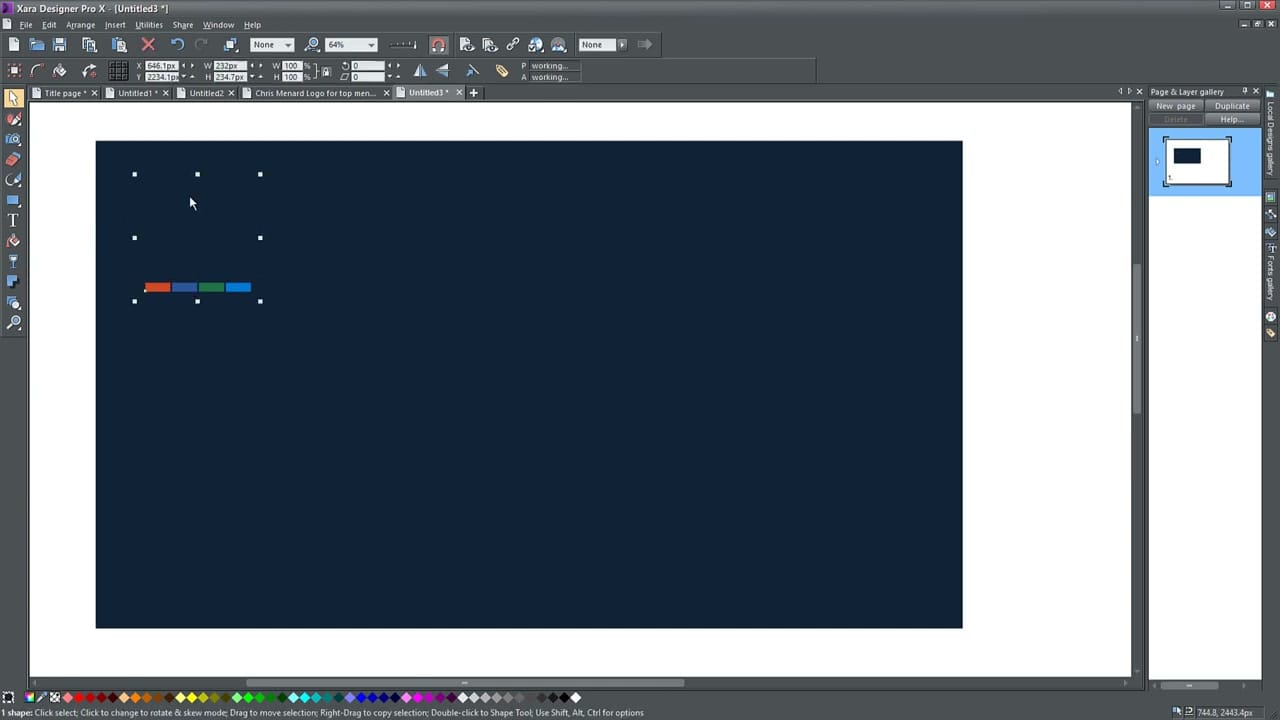
Task: Select the Selector tool
Action: click(14, 100)
